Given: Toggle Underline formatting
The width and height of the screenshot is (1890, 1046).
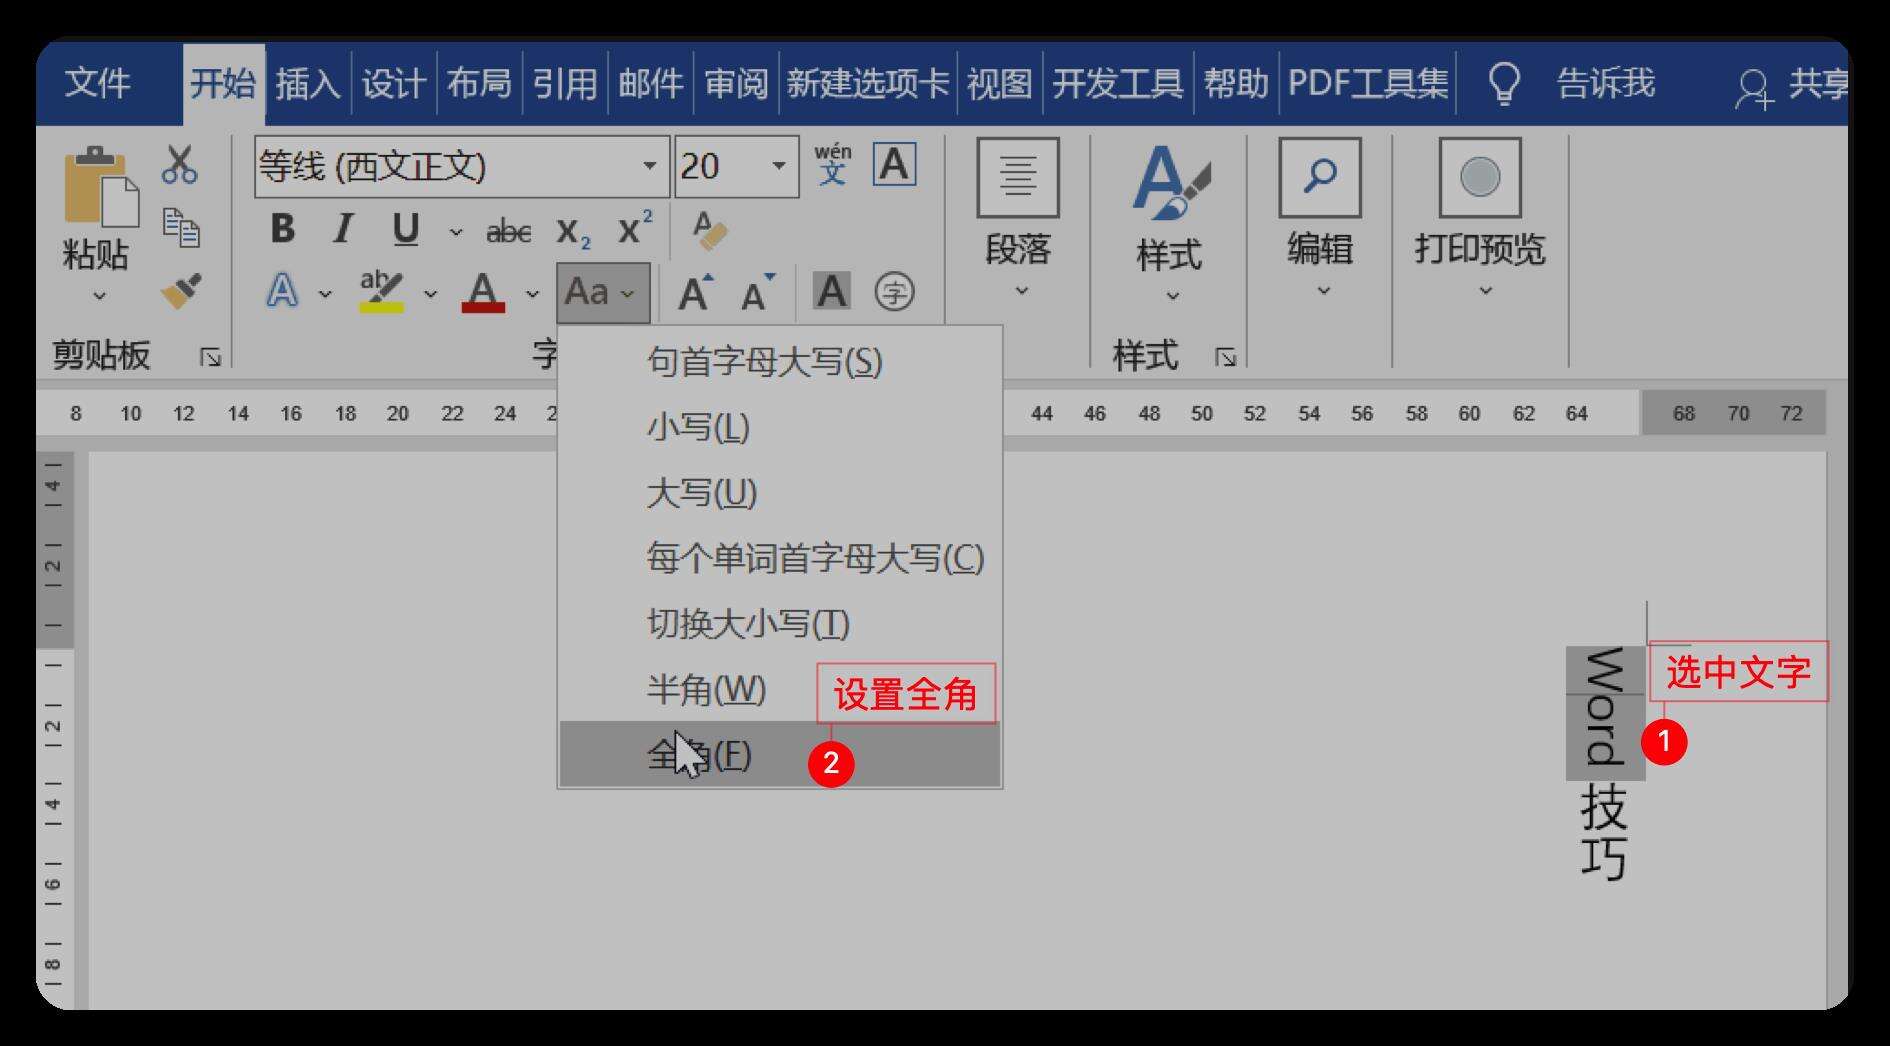Looking at the screenshot, I should click(x=405, y=230).
